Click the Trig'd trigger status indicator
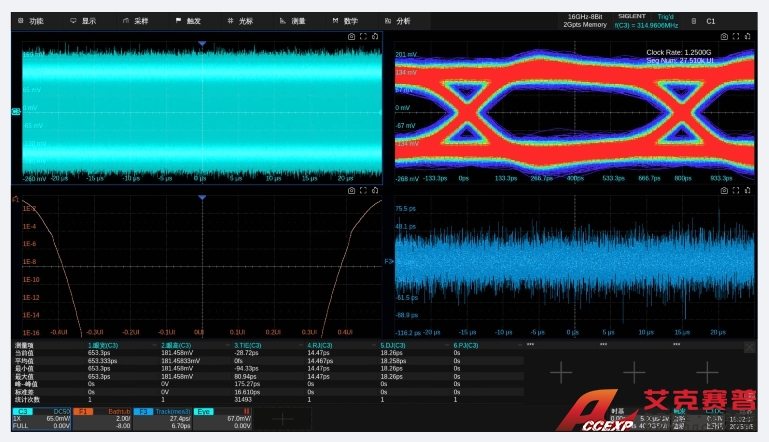Image resolution: width=769 pixels, height=442 pixels. 666,16
